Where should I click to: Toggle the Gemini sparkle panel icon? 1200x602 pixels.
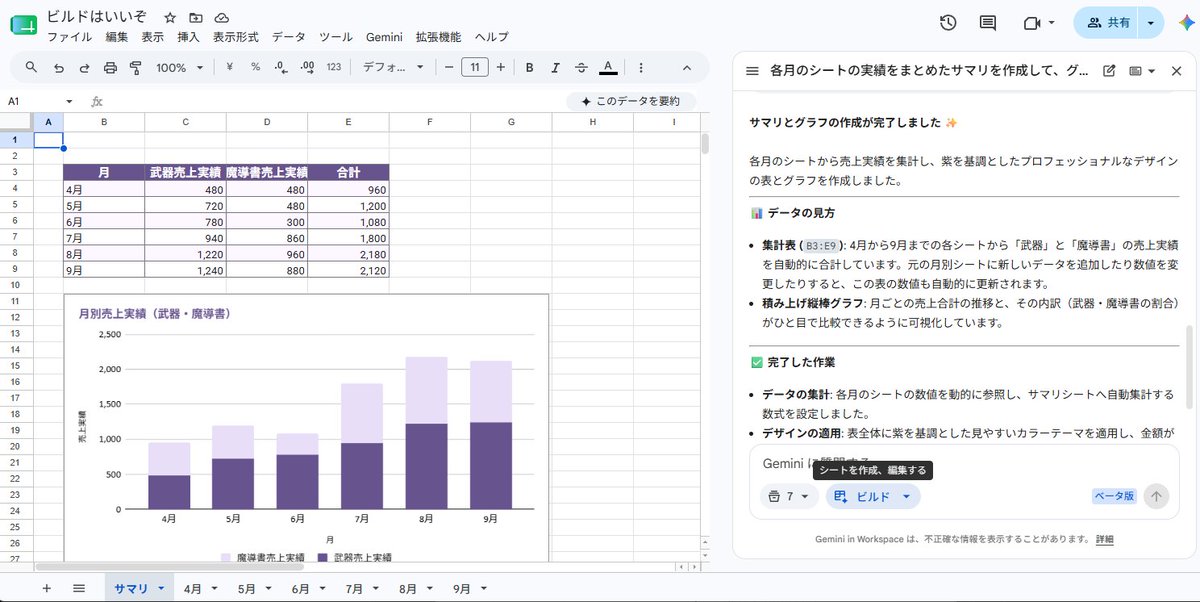coord(1185,22)
